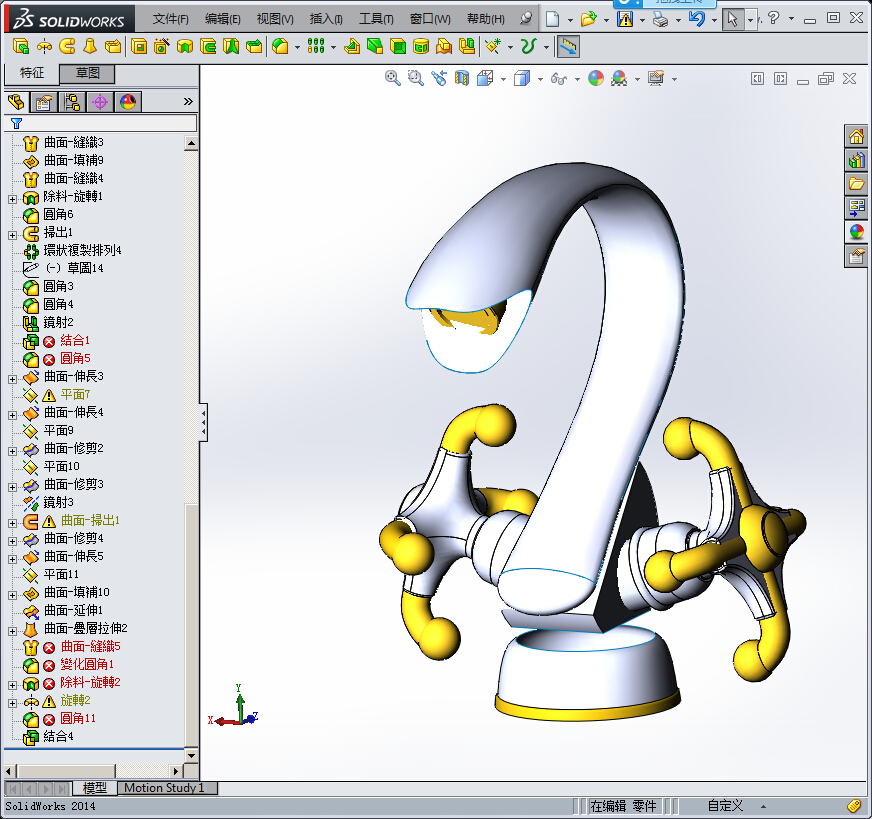Click the ConfigurationManager icon above the tree
The width and height of the screenshot is (872, 819).
click(71, 101)
